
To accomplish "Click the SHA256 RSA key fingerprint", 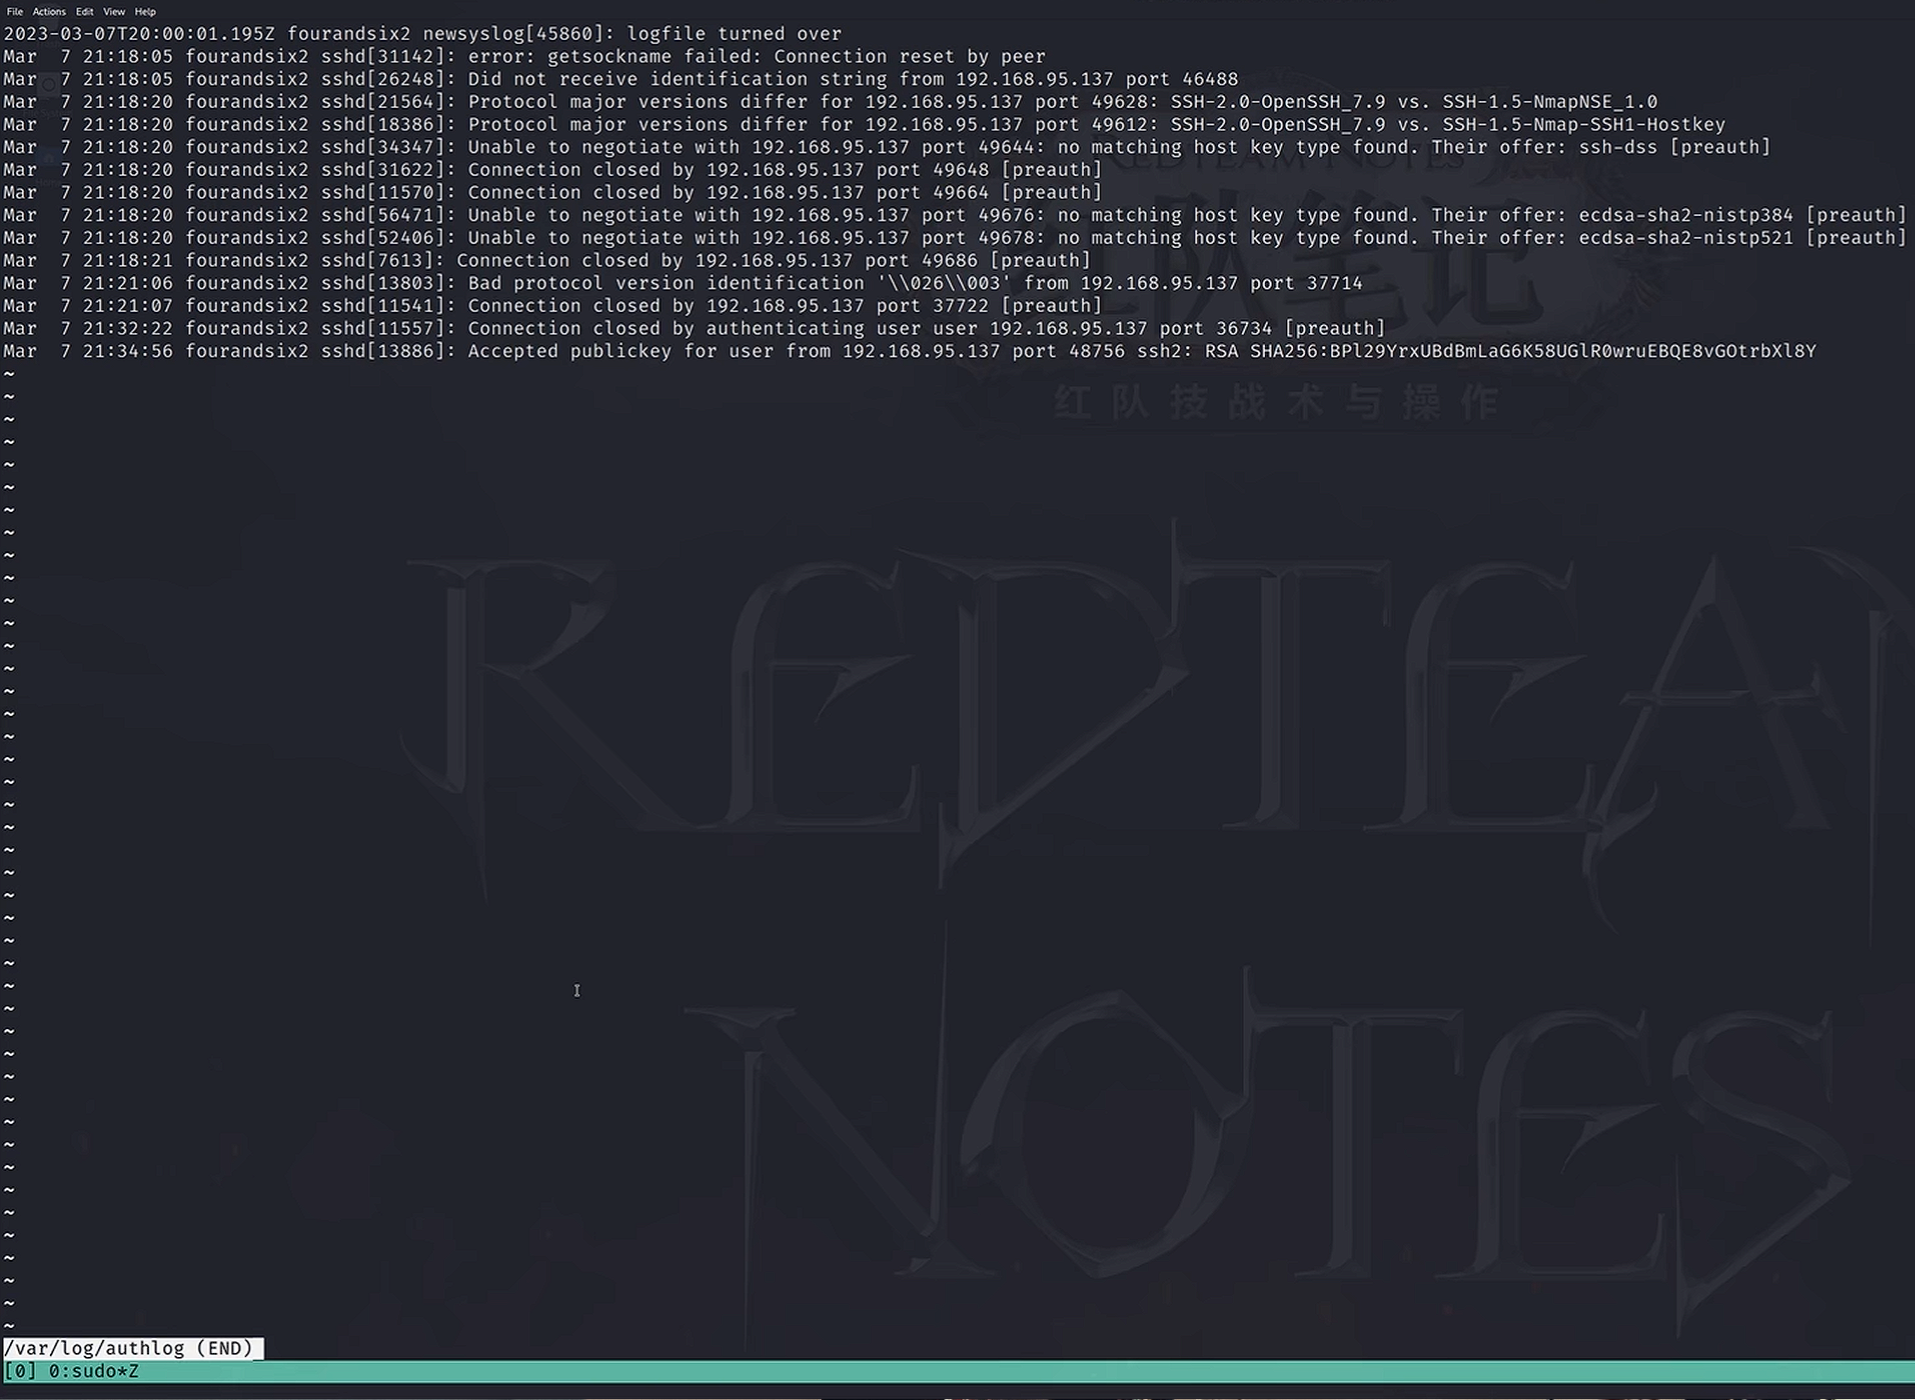I will pyautogui.click(x=1532, y=352).
